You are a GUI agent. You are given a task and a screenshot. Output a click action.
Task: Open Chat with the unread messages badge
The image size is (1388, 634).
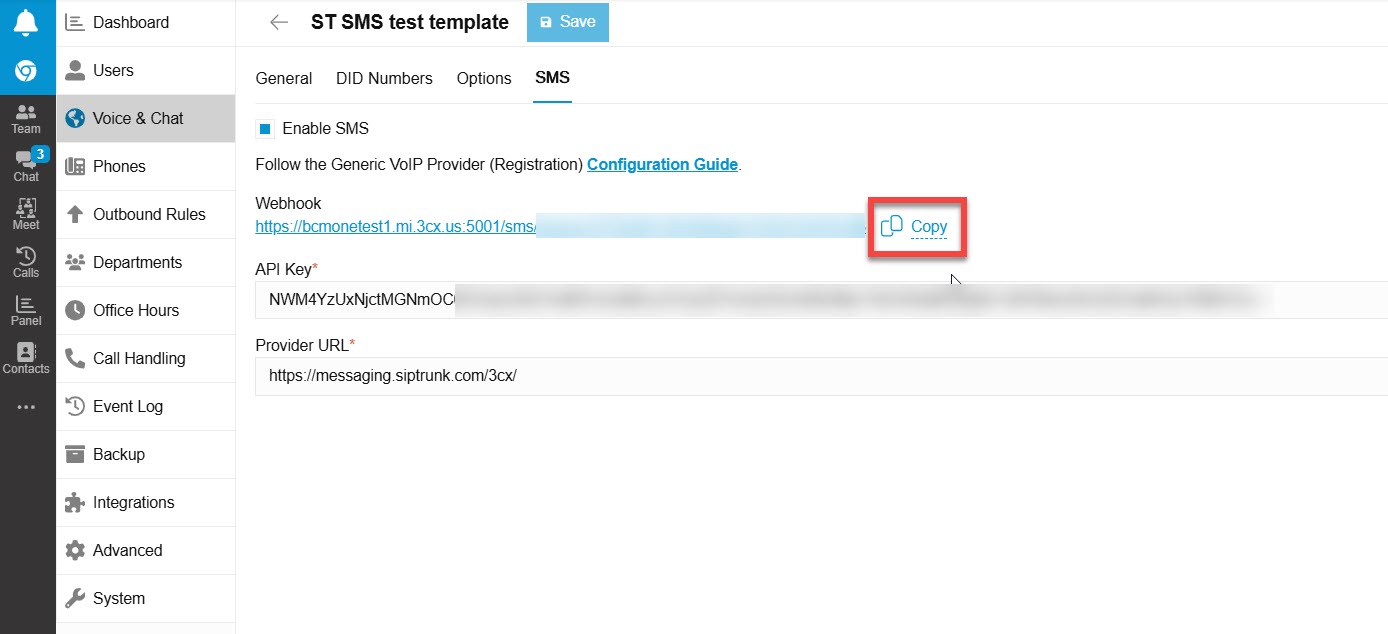[x=26, y=166]
